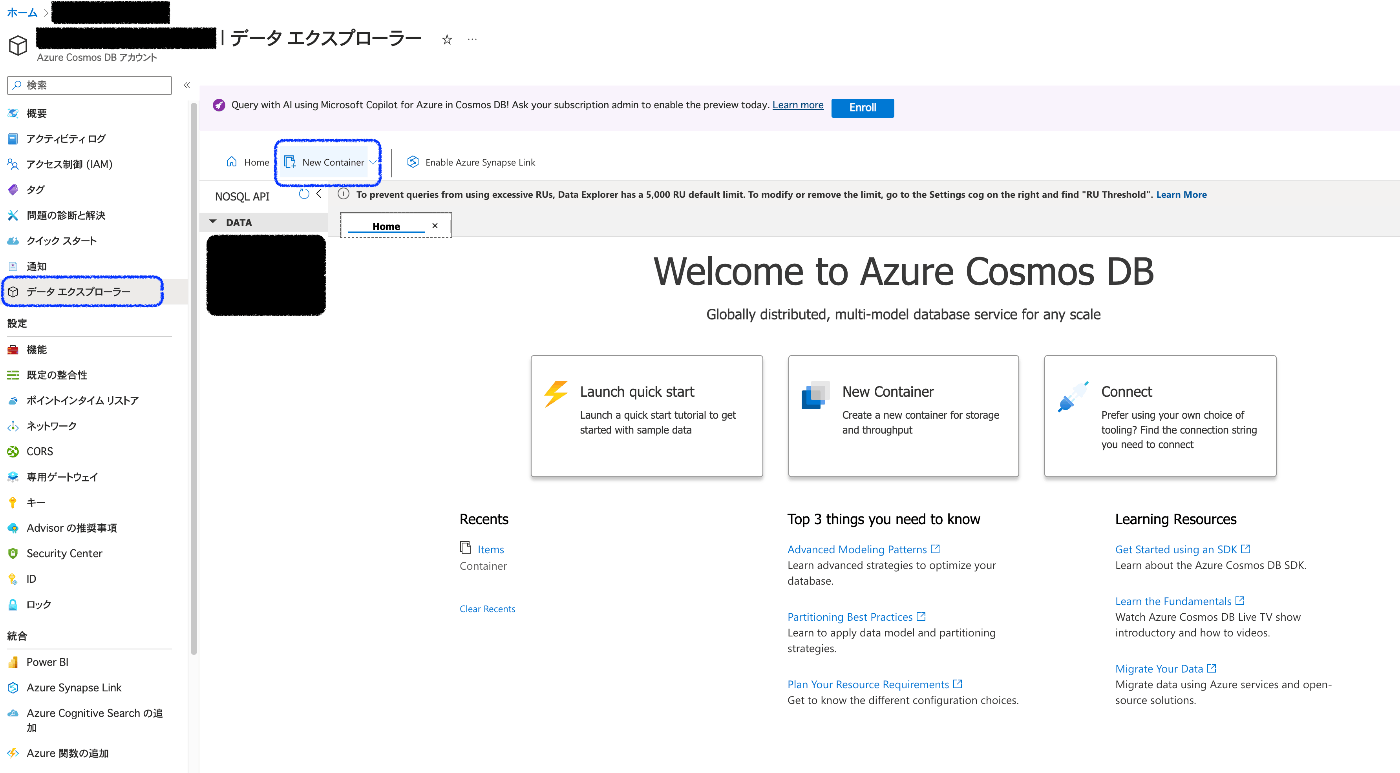
Task: Open the キー key icon
Action: [13, 503]
